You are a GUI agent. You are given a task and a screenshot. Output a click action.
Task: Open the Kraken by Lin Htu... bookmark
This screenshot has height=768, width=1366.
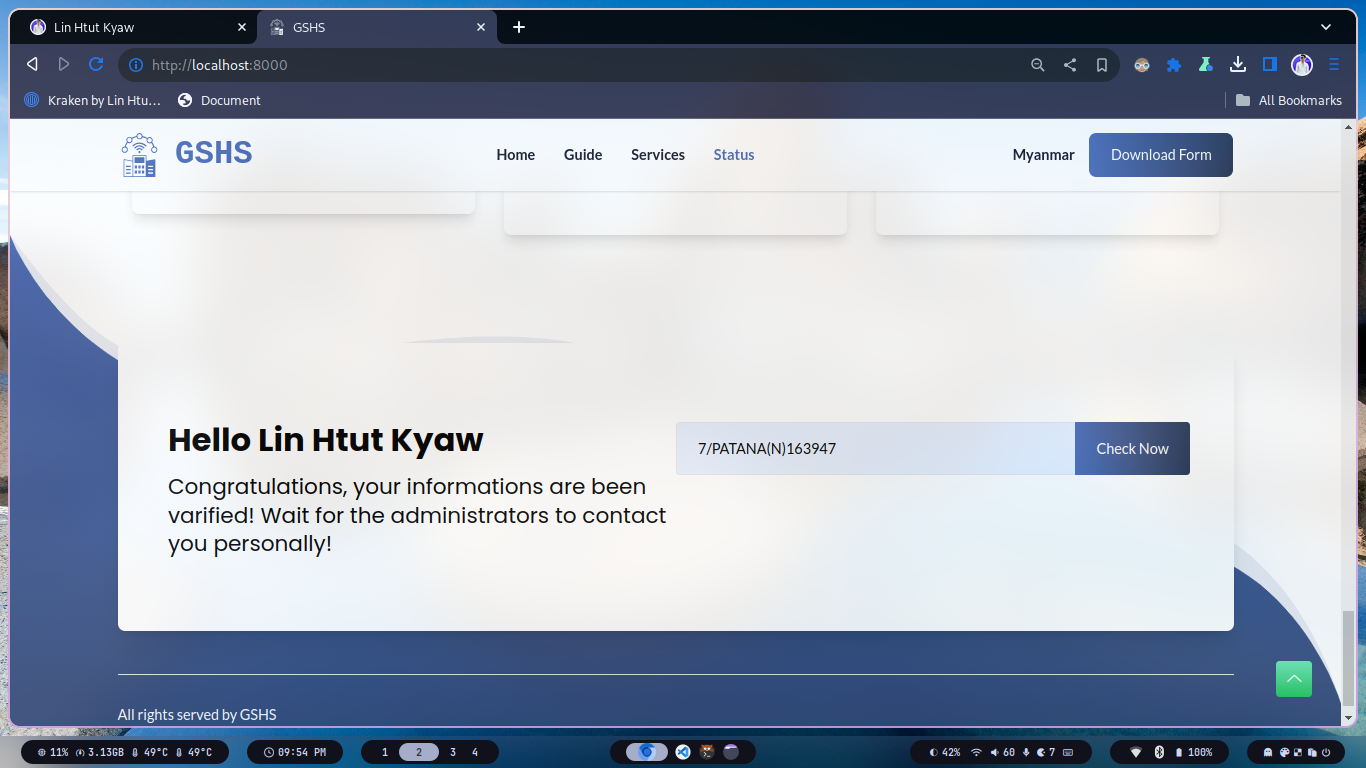pos(92,100)
